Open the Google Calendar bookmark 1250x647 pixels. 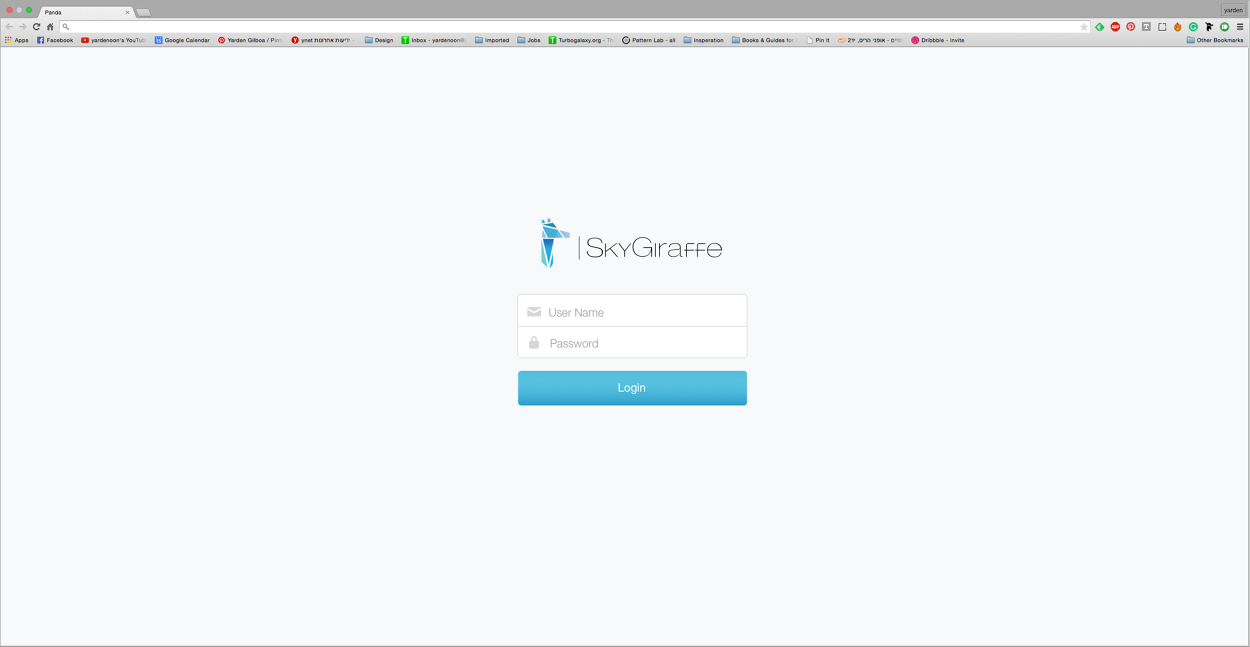click(184, 40)
